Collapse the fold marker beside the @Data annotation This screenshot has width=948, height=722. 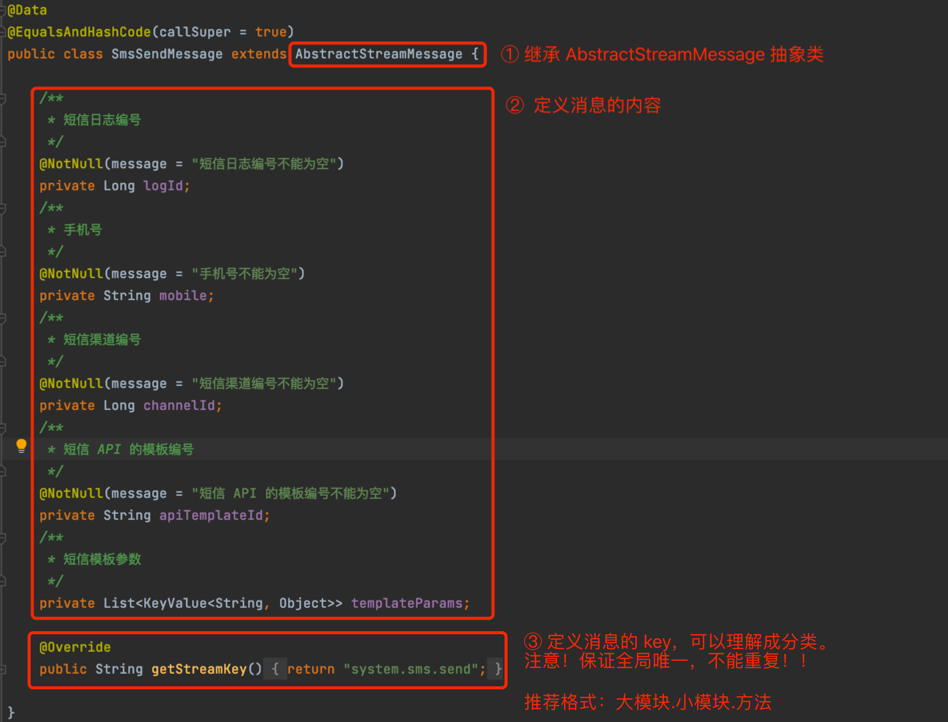tap(3, 10)
